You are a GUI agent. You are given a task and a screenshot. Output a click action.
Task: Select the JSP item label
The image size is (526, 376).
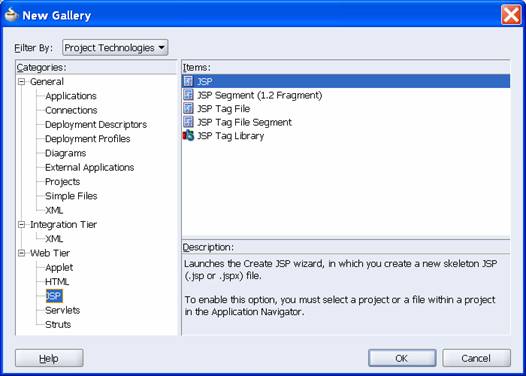(x=205, y=81)
